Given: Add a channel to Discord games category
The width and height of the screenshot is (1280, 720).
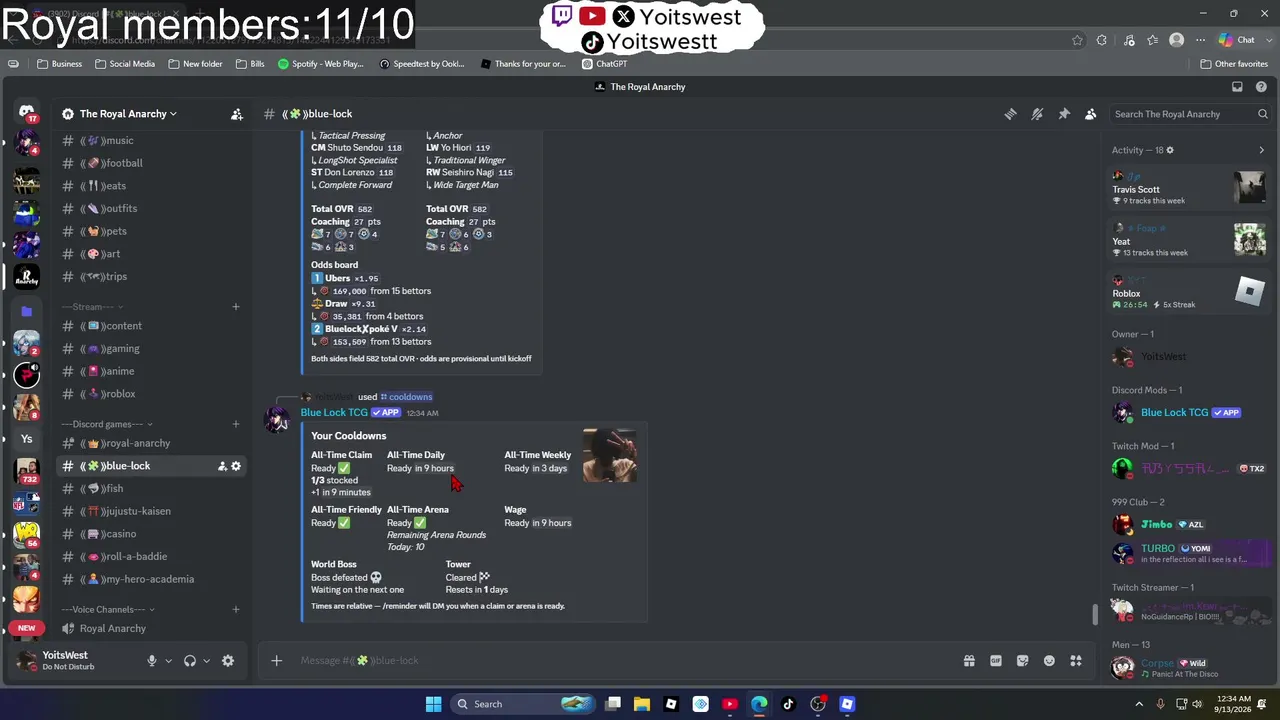Looking at the screenshot, I should coord(236,424).
